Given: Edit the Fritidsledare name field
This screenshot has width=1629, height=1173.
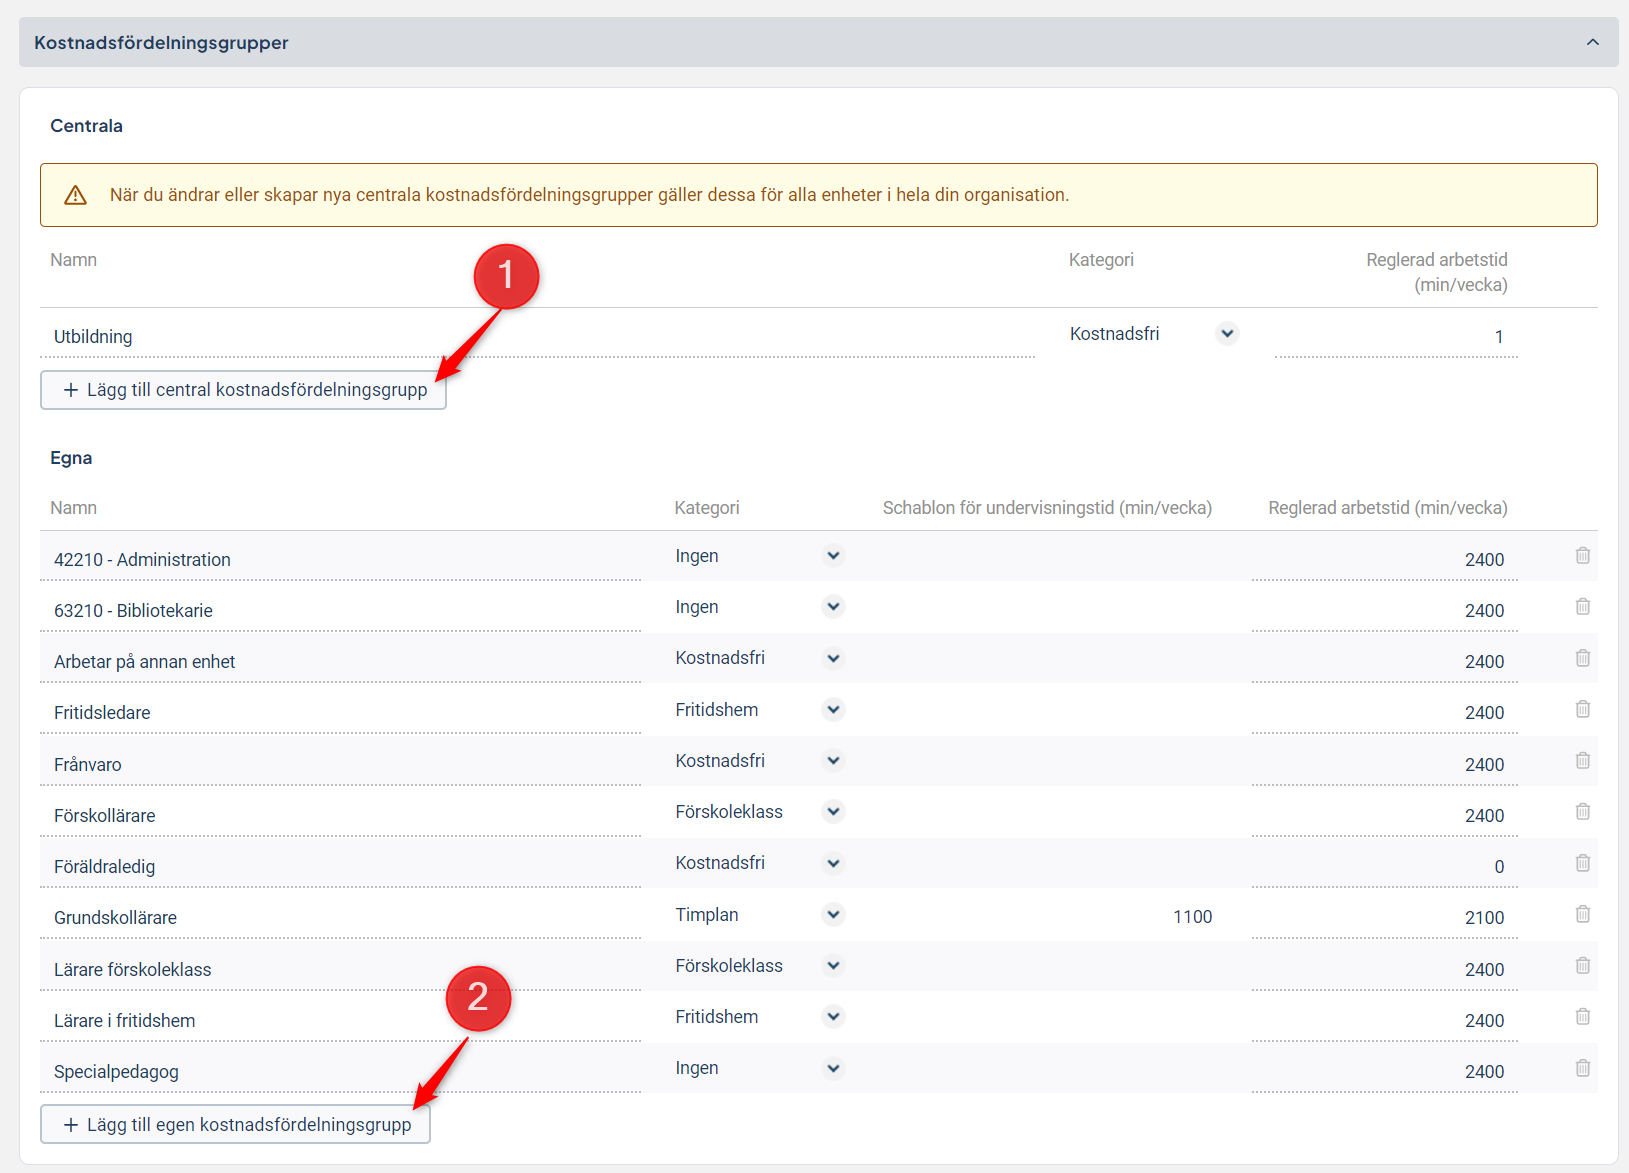Looking at the screenshot, I should [x=341, y=713].
